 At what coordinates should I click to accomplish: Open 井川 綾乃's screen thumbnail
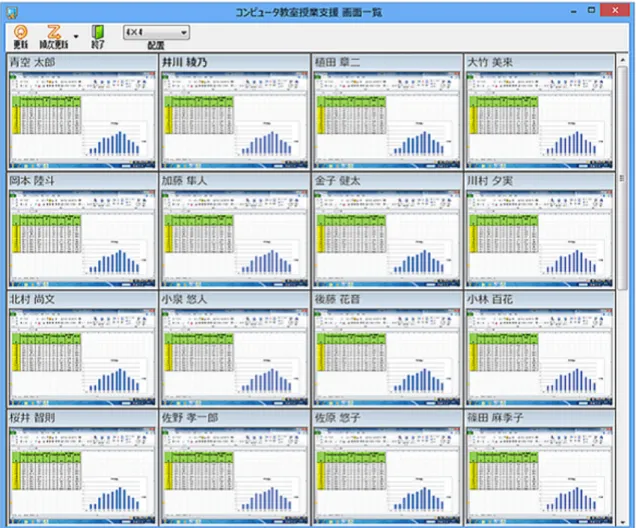(235, 120)
